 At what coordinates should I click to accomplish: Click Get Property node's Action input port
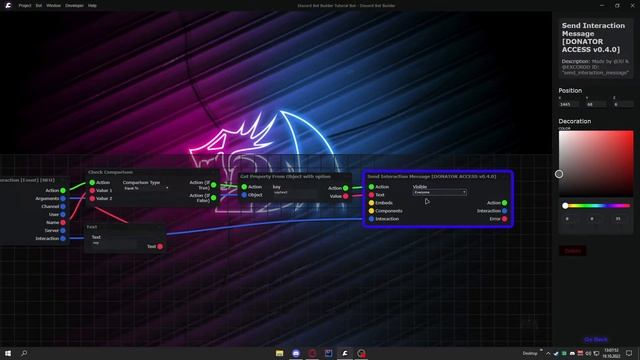(244, 187)
